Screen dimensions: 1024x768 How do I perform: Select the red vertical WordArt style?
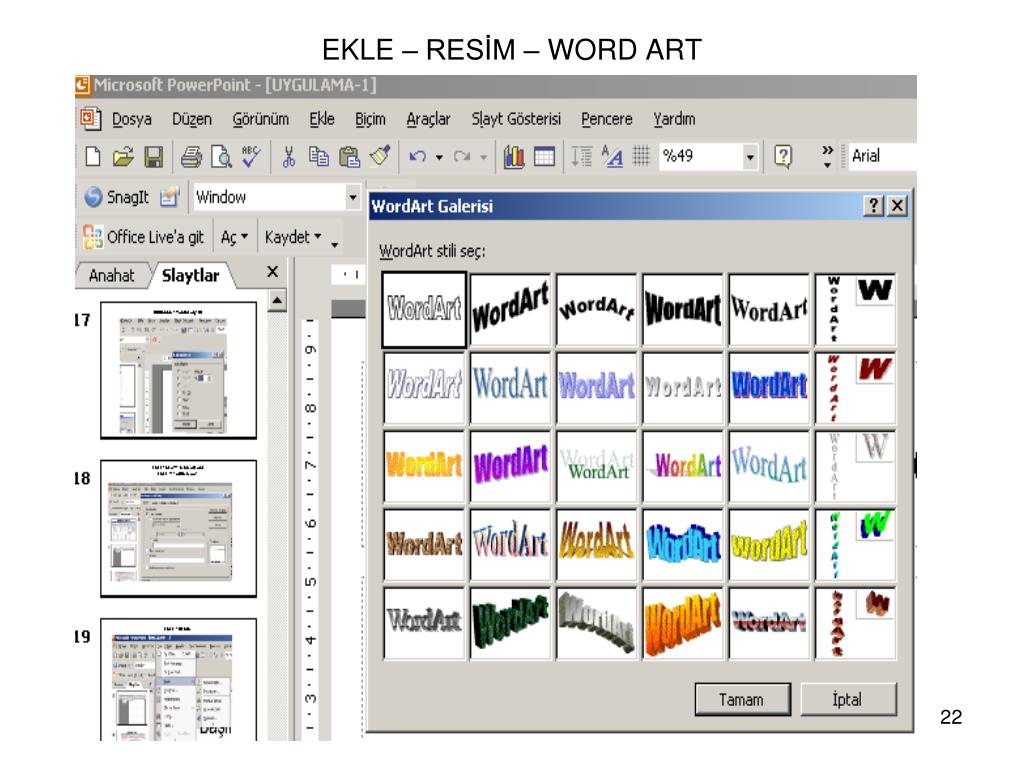point(855,388)
